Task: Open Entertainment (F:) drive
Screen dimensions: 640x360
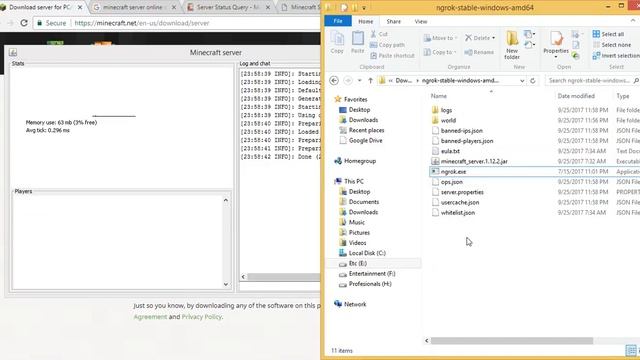Action: [372, 273]
